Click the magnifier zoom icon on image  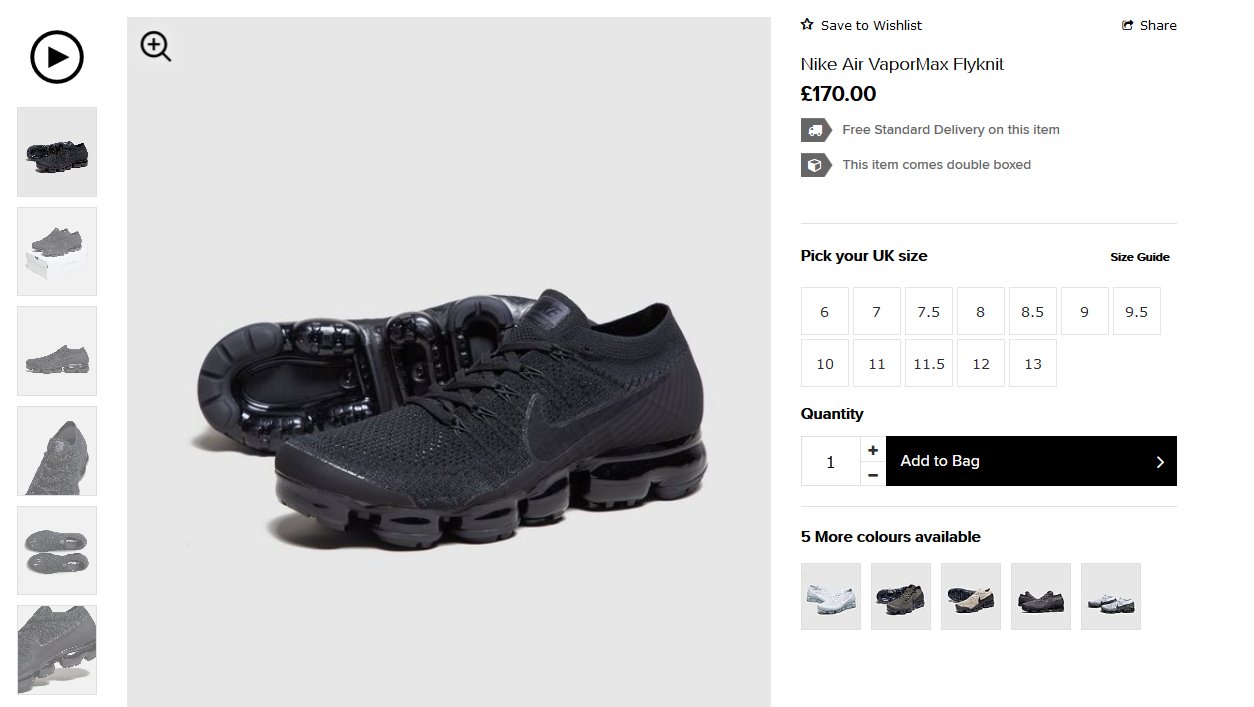(156, 46)
